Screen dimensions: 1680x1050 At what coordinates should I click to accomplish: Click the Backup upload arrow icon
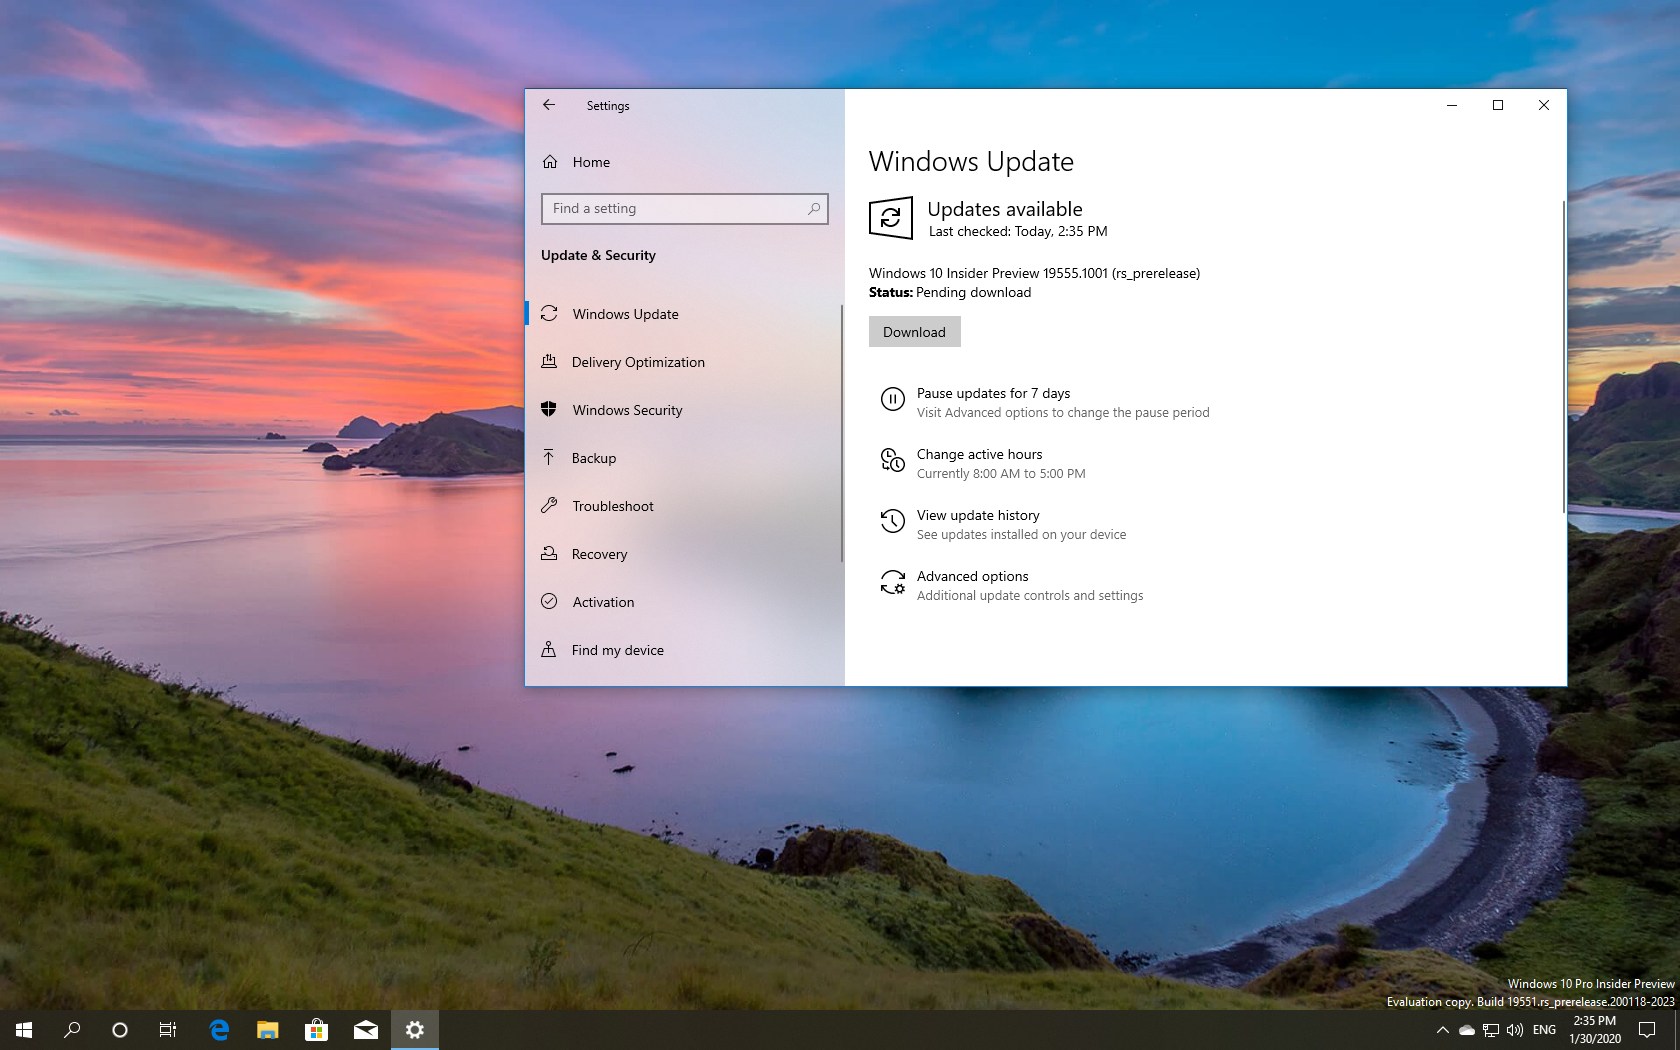[x=549, y=458]
